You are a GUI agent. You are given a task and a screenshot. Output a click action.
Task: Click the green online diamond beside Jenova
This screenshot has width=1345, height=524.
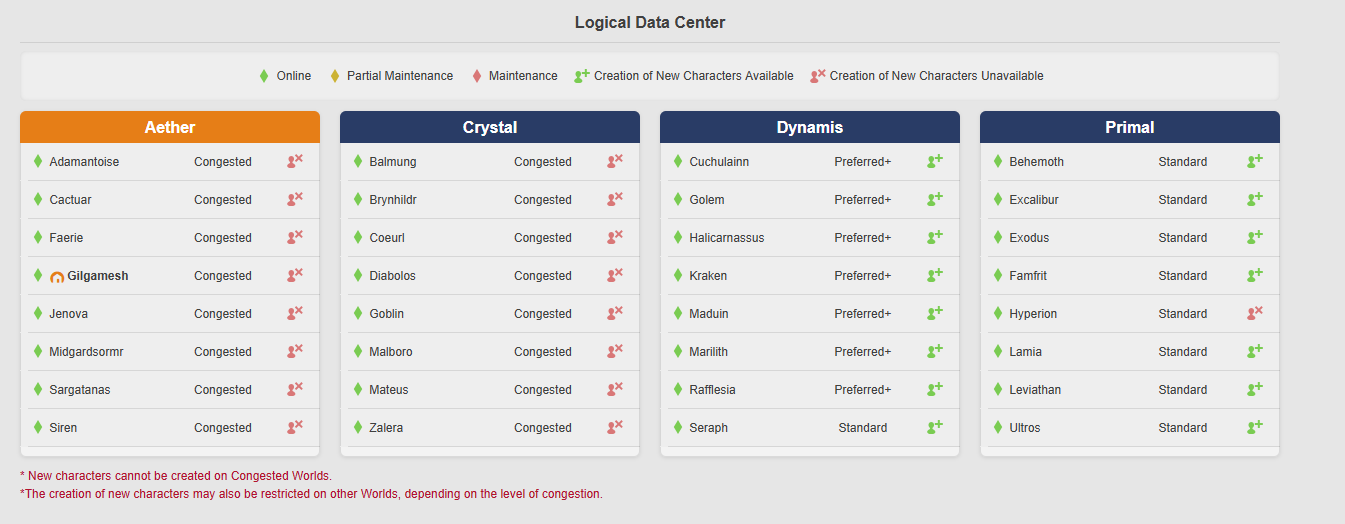pos(38,314)
